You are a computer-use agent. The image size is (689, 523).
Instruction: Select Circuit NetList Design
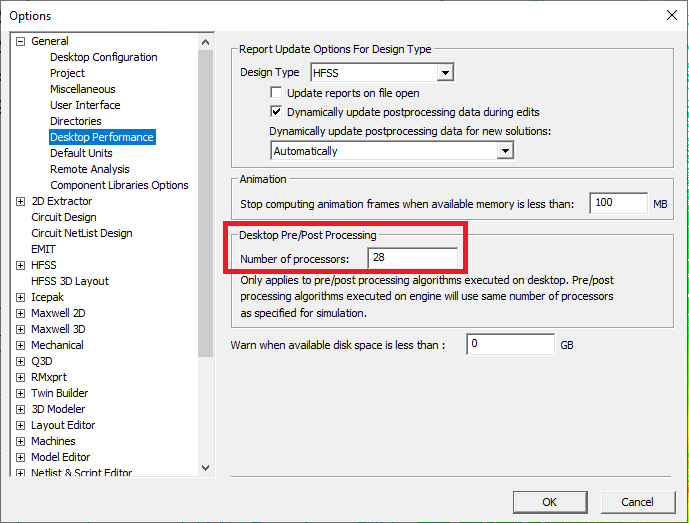pyautogui.click(x=82, y=233)
